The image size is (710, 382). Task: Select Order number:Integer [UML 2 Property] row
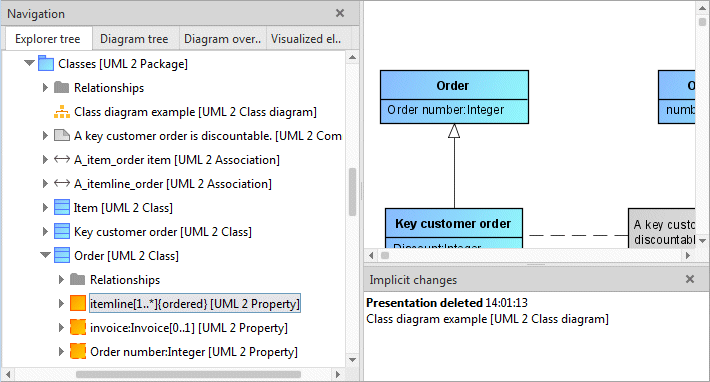pos(194,352)
